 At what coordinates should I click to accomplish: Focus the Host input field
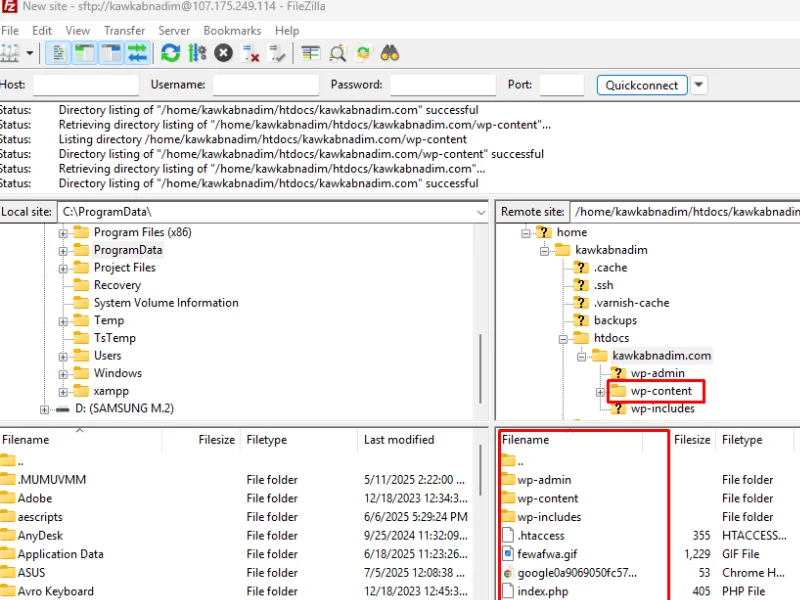point(86,85)
